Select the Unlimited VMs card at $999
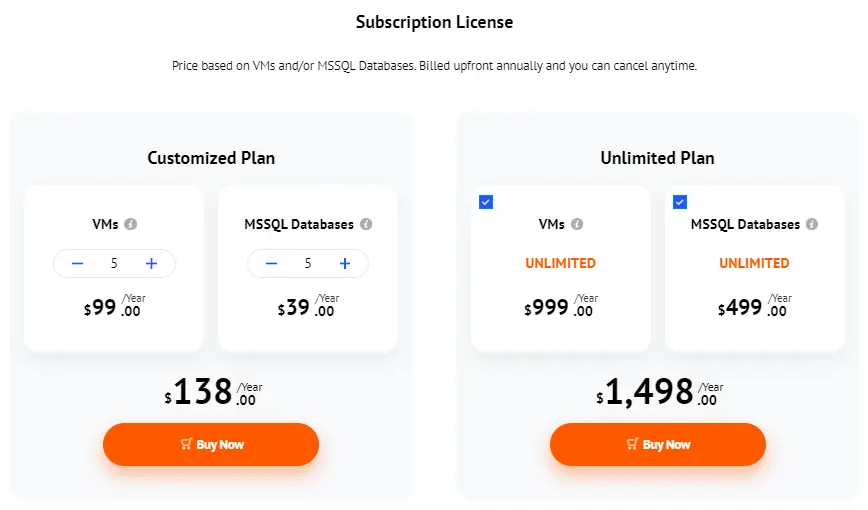Image resolution: width=868 pixels, height=510 pixels. (561, 269)
